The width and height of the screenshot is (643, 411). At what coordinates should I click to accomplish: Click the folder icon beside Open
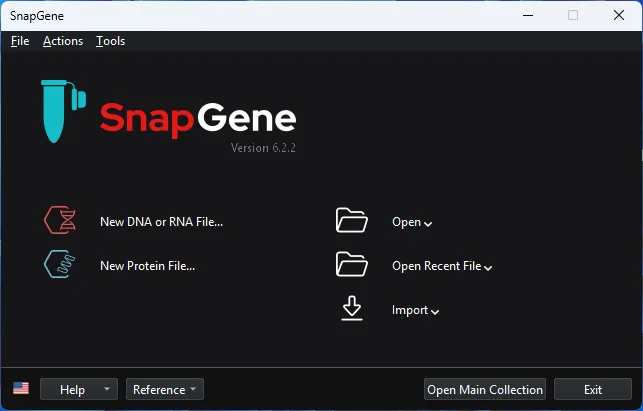351,220
